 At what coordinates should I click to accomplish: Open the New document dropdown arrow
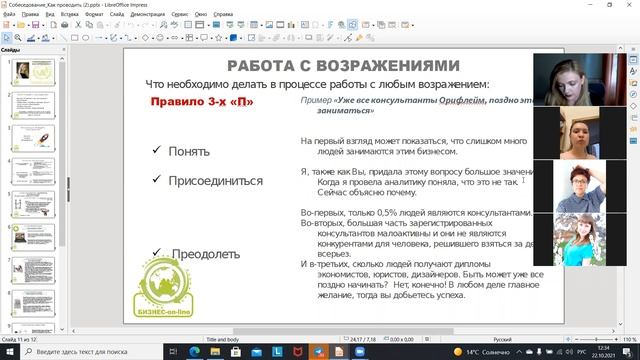point(13,26)
